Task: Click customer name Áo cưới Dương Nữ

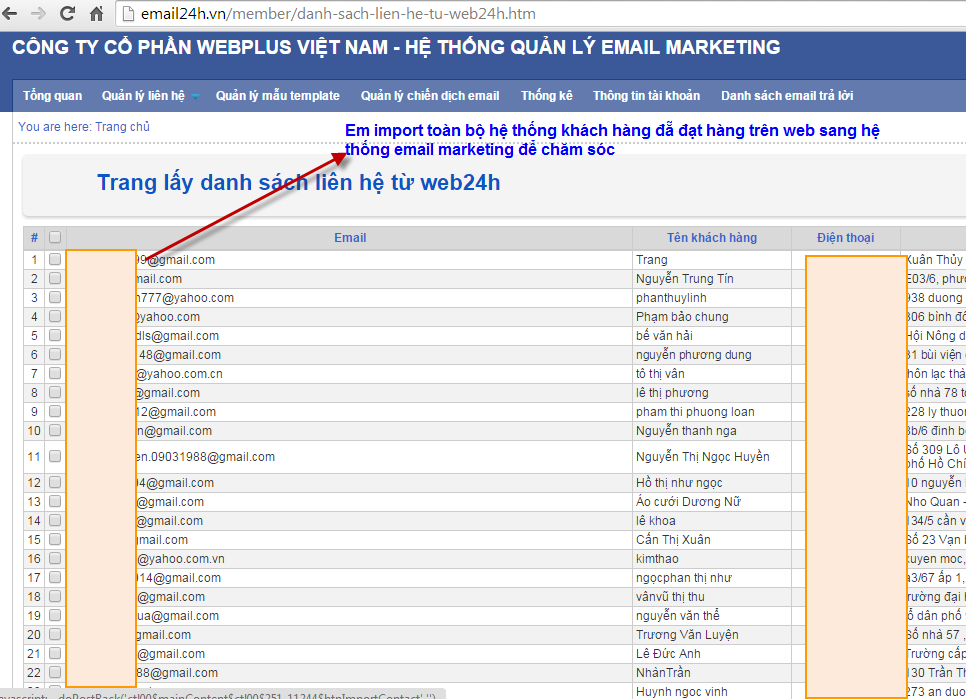Action: click(x=688, y=502)
